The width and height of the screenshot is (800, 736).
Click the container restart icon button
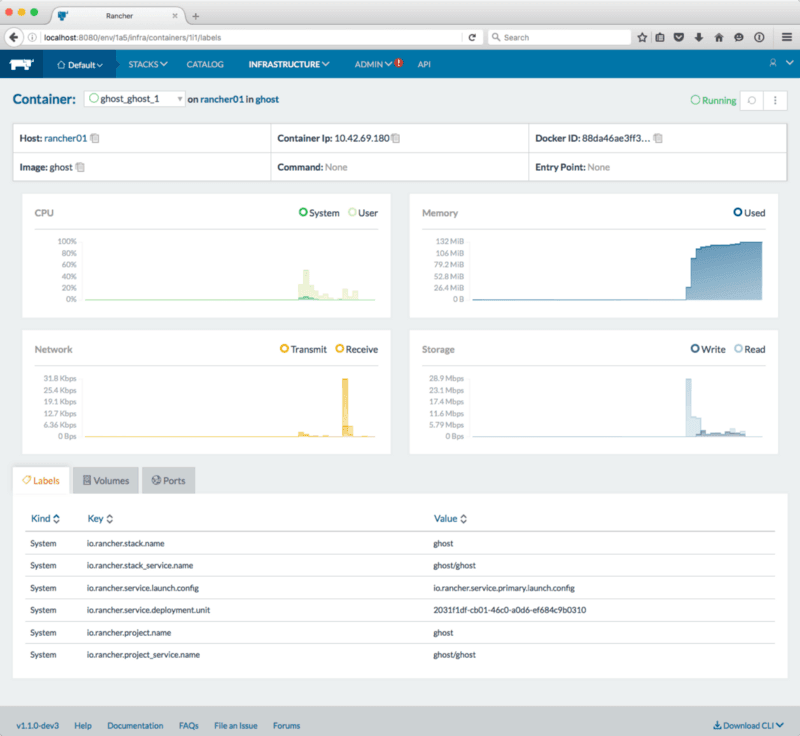[x=750, y=101]
